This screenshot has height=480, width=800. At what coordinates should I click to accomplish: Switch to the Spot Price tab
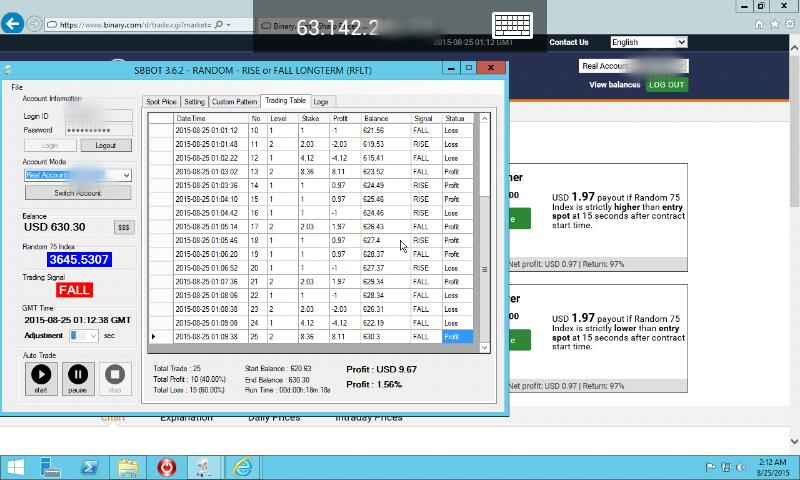click(161, 102)
